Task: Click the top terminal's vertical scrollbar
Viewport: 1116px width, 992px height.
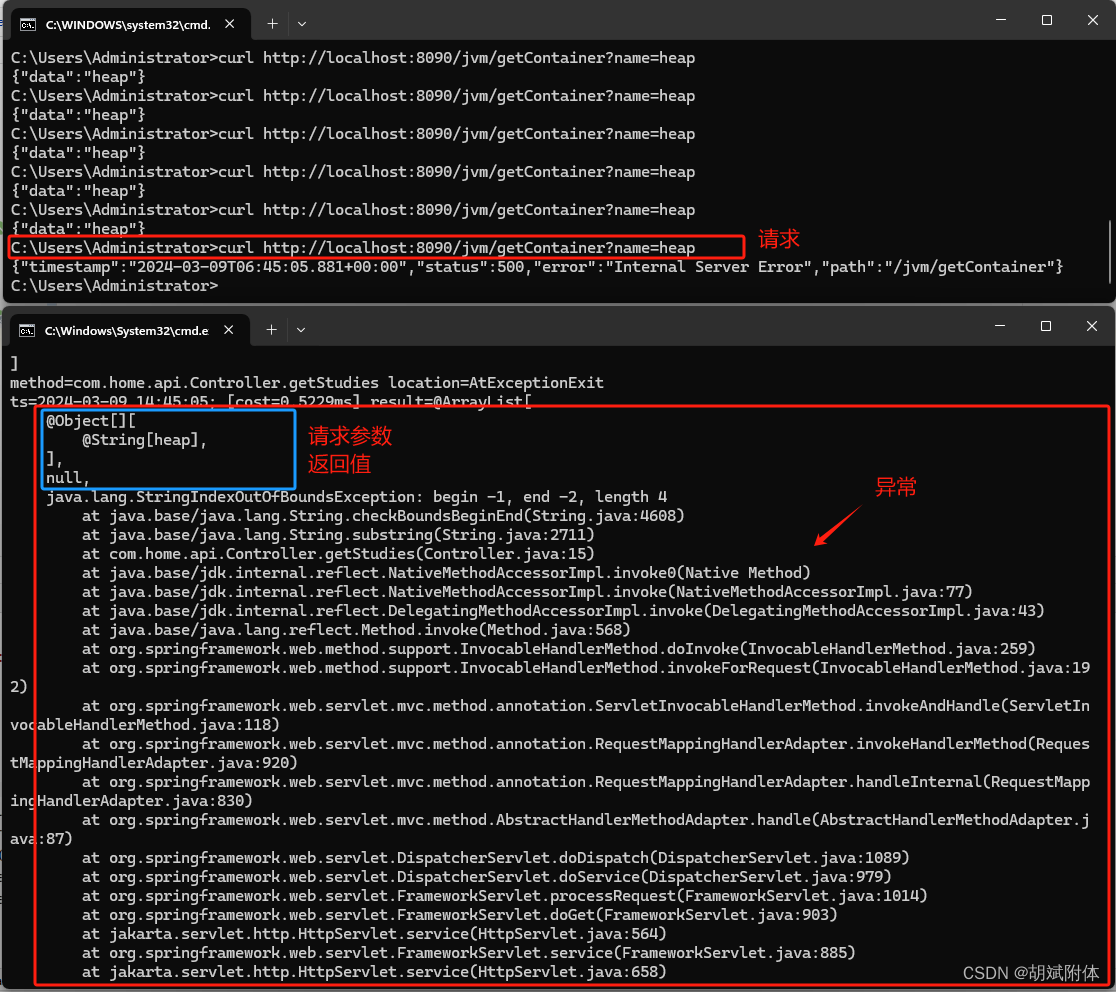Action: click(1108, 251)
